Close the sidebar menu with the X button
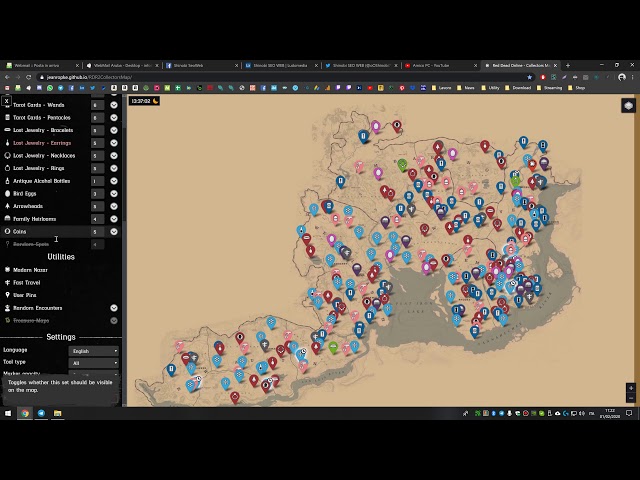The height and width of the screenshot is (480, 640). (6, 101)
